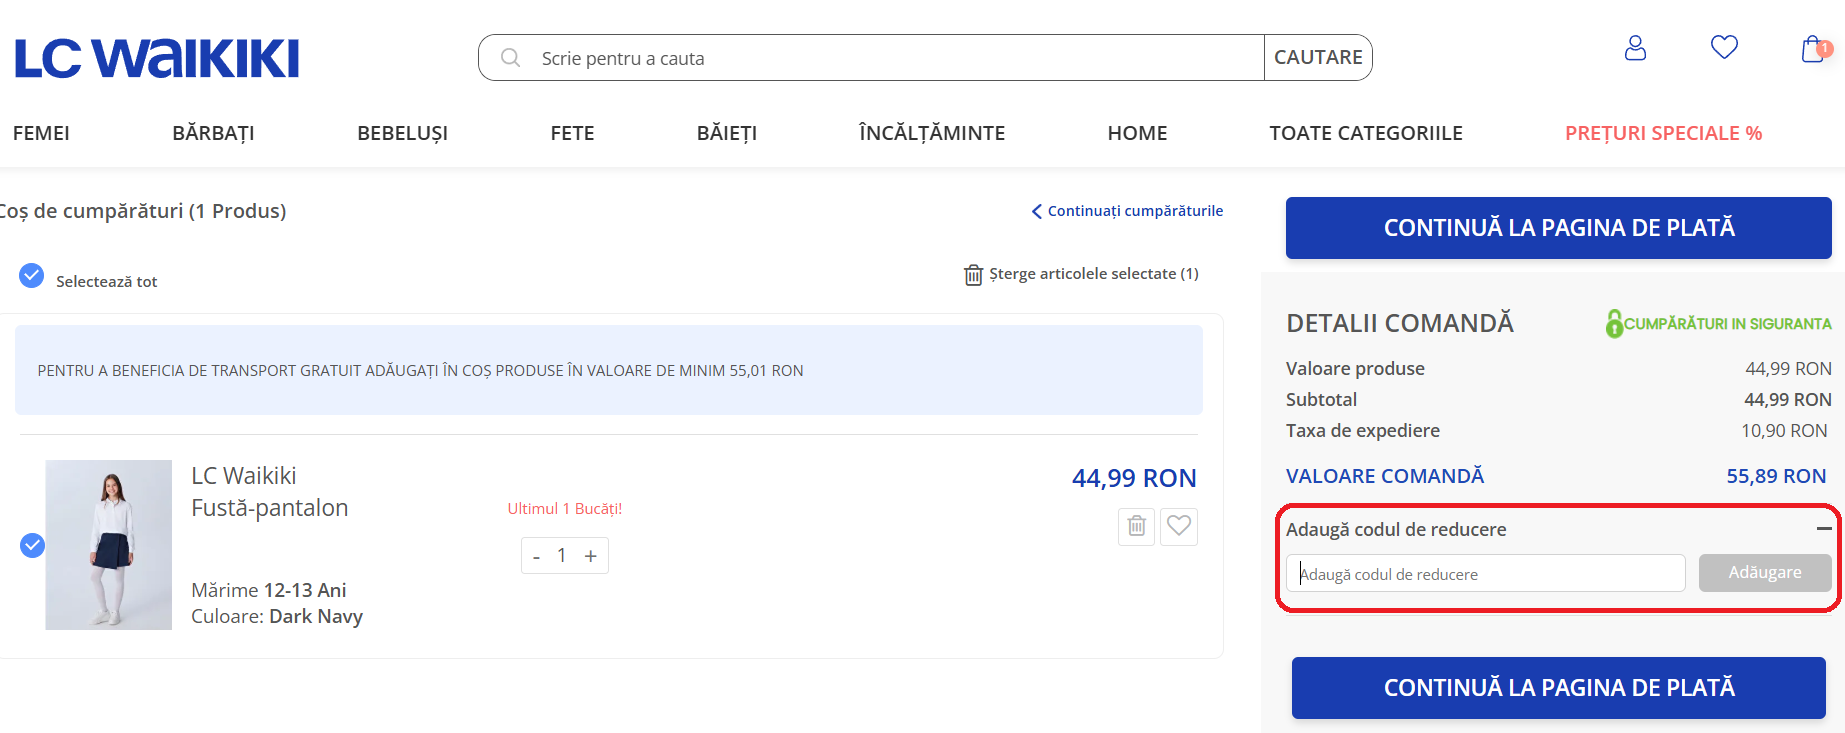Click the search magnifier icon
Viewport: 1845px width, 733px height.
510,58
